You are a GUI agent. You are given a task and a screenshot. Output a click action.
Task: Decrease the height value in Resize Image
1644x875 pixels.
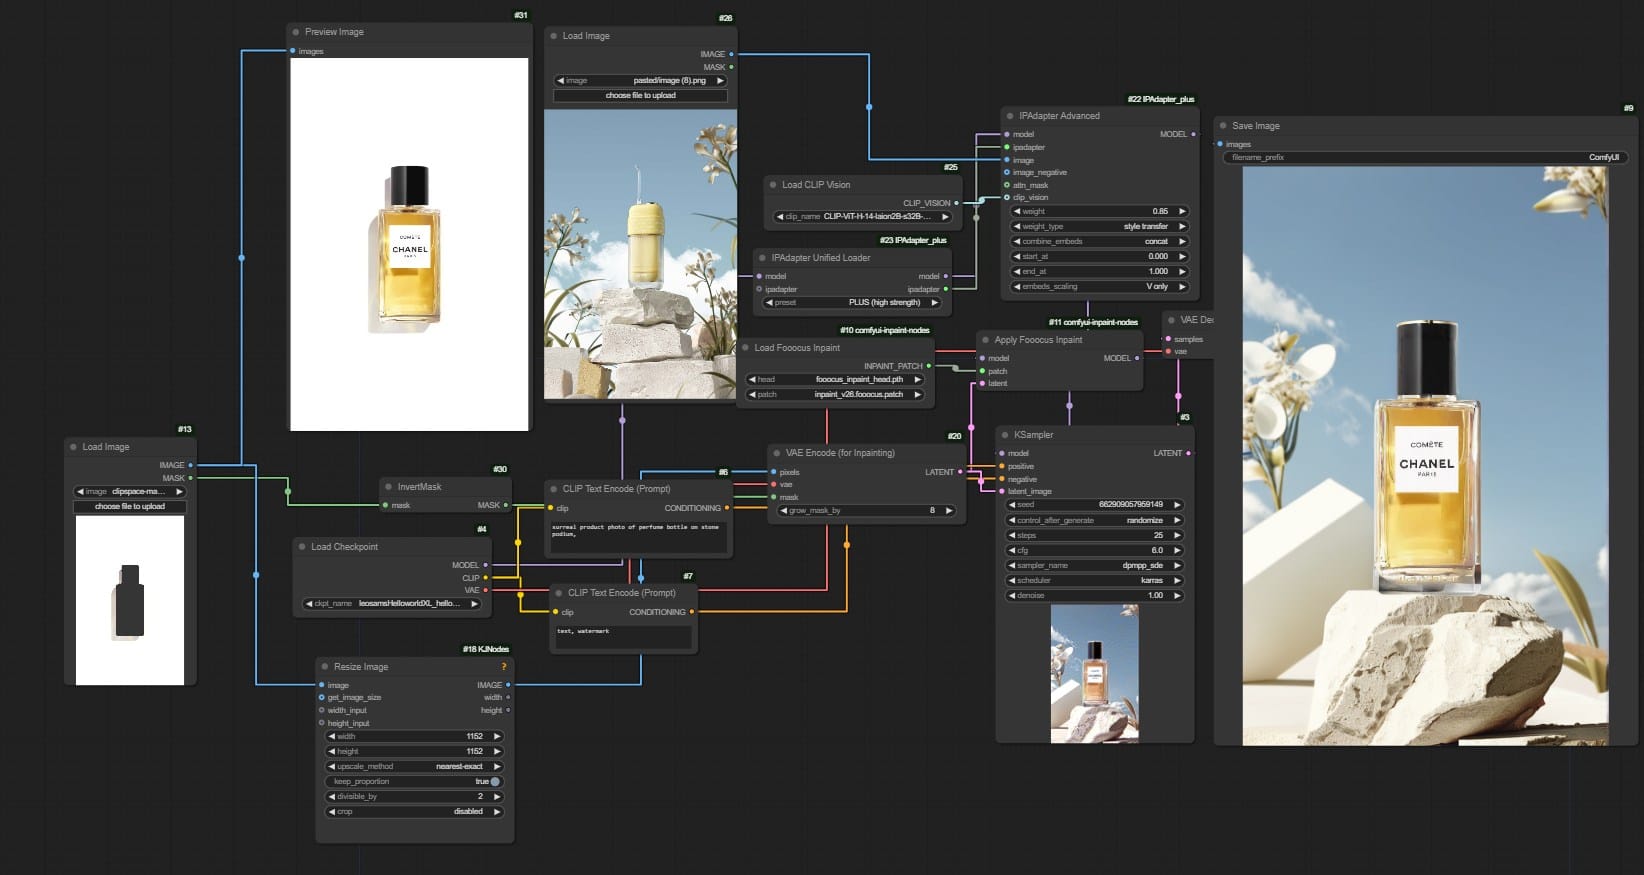(x=332, y=752)
